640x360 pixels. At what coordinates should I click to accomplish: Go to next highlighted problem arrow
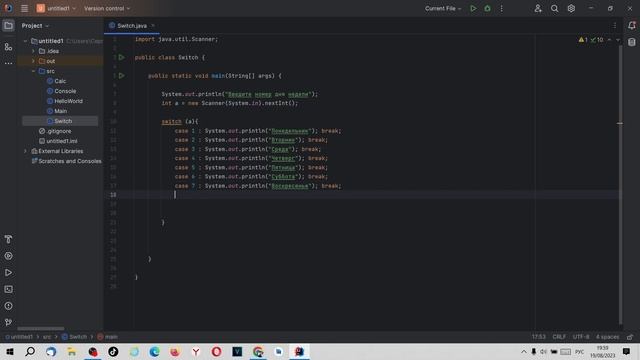(x=618, y=40)
